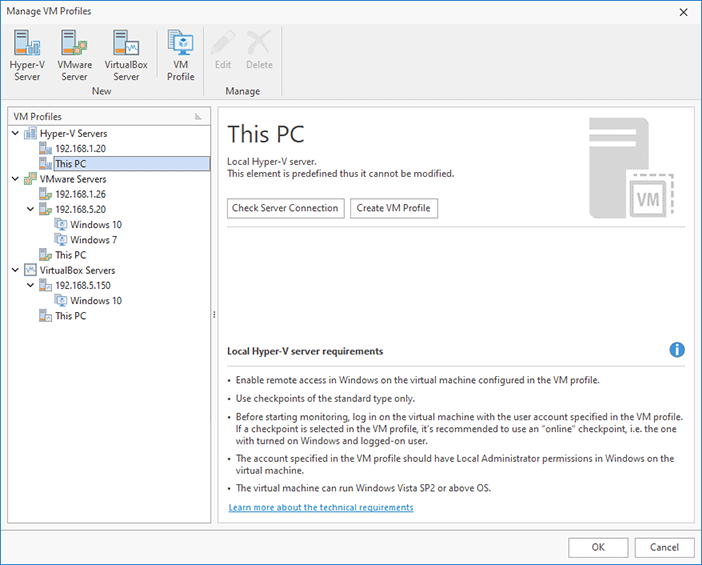Select Hyper-V server 192.168.1.20
Image resolution: width=702 pixels, height=565 pixels.
[81, 149]
